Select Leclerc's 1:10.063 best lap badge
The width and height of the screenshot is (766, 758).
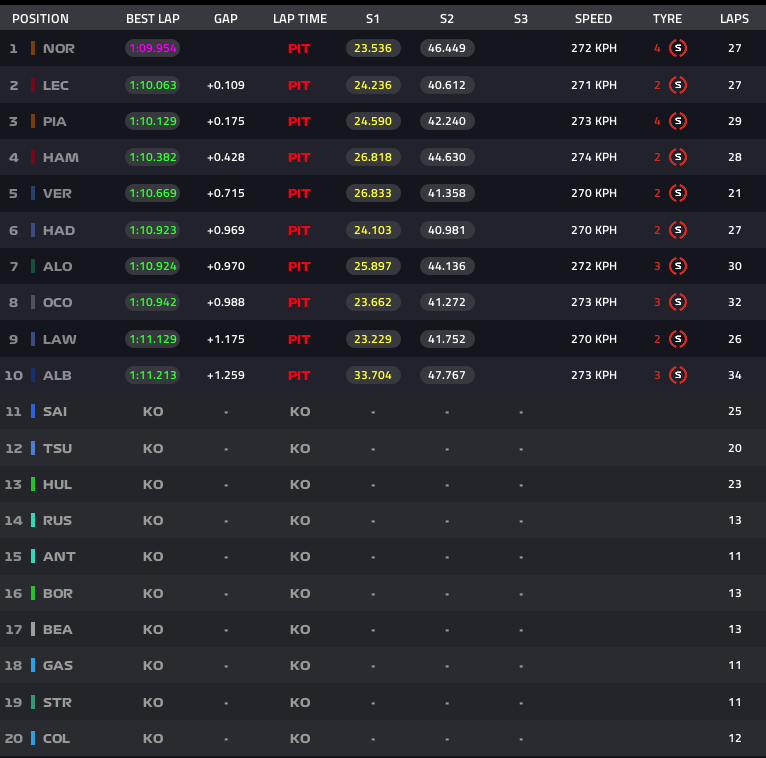[x=153, y=85]
